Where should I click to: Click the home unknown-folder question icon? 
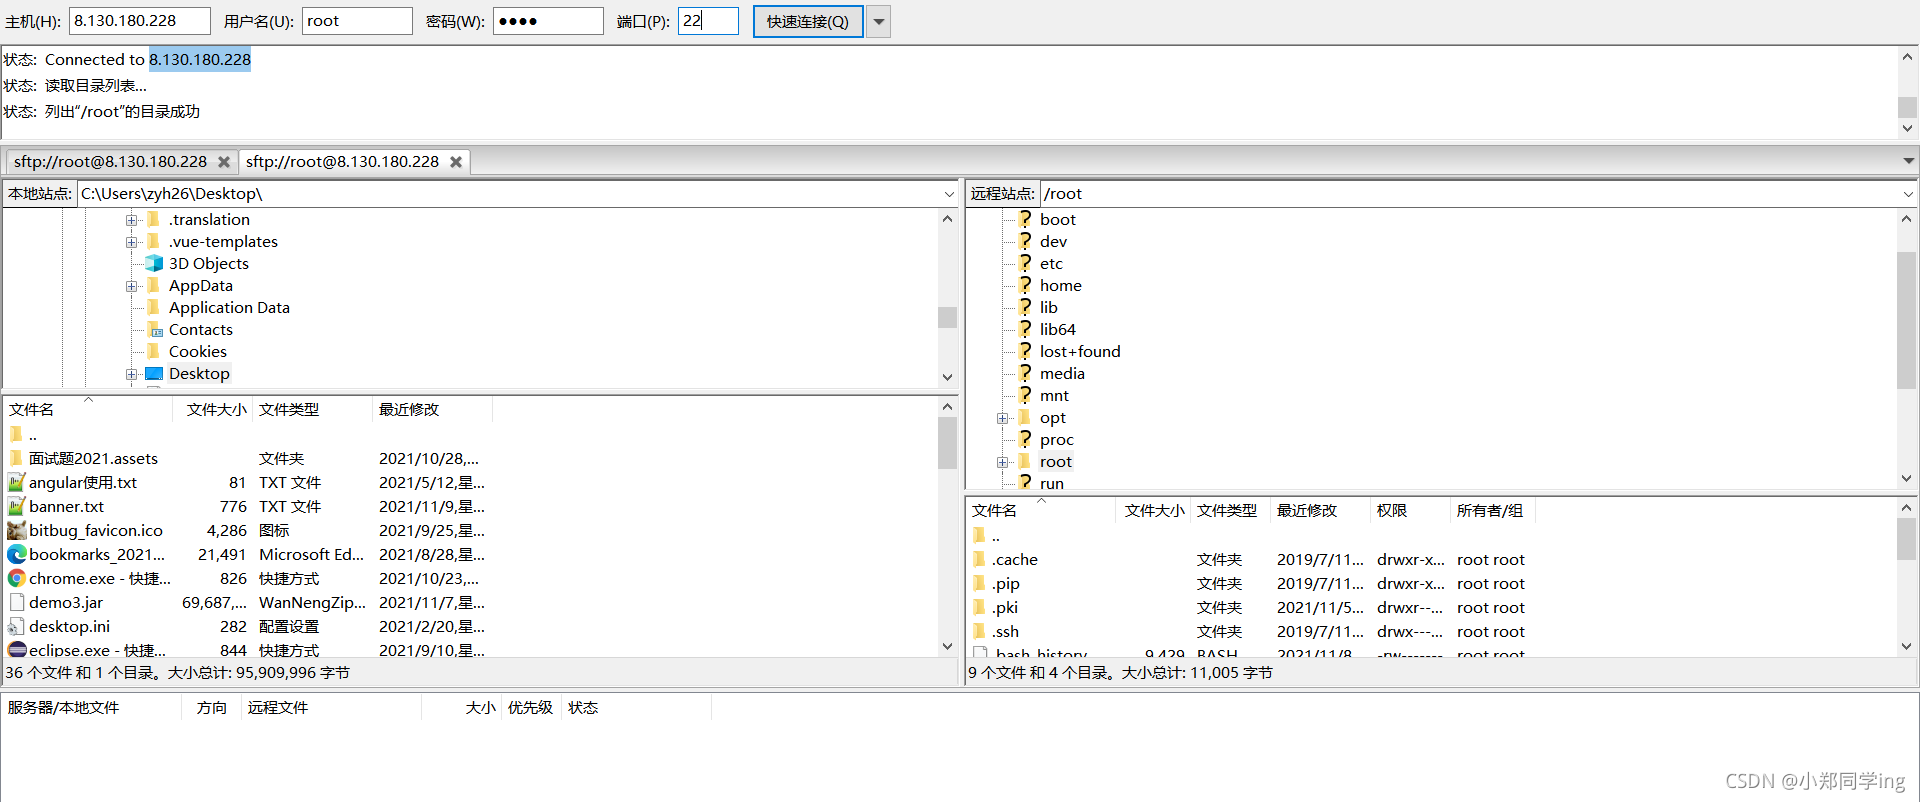pos(1025,285)
